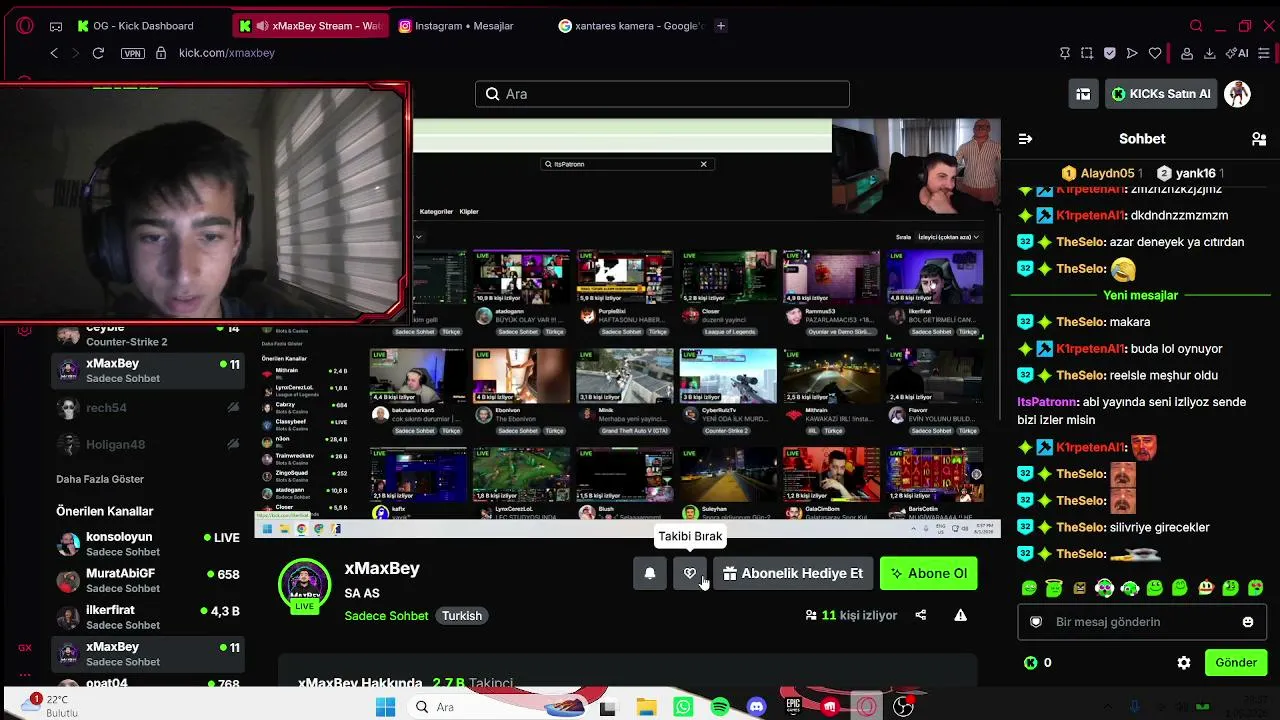The image size is (1280, 720).
Task: Launch WhatsApp from the taskbar
Action: tap(683, 708)
